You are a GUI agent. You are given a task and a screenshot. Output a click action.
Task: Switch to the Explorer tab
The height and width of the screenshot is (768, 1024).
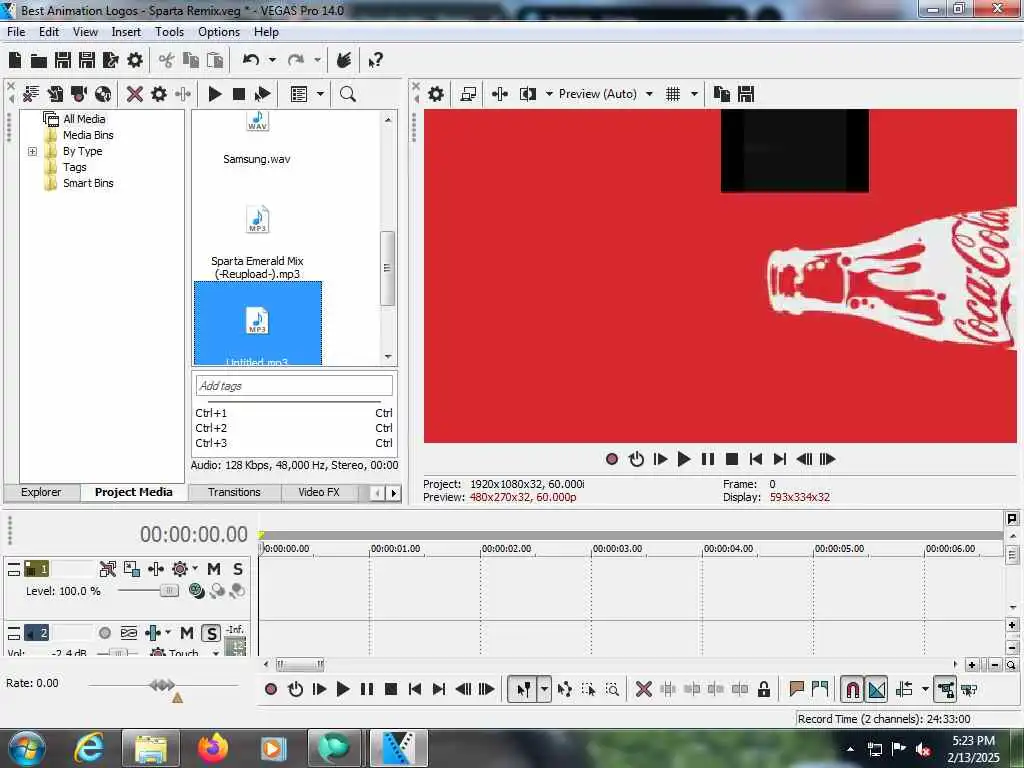coord(41,492)
